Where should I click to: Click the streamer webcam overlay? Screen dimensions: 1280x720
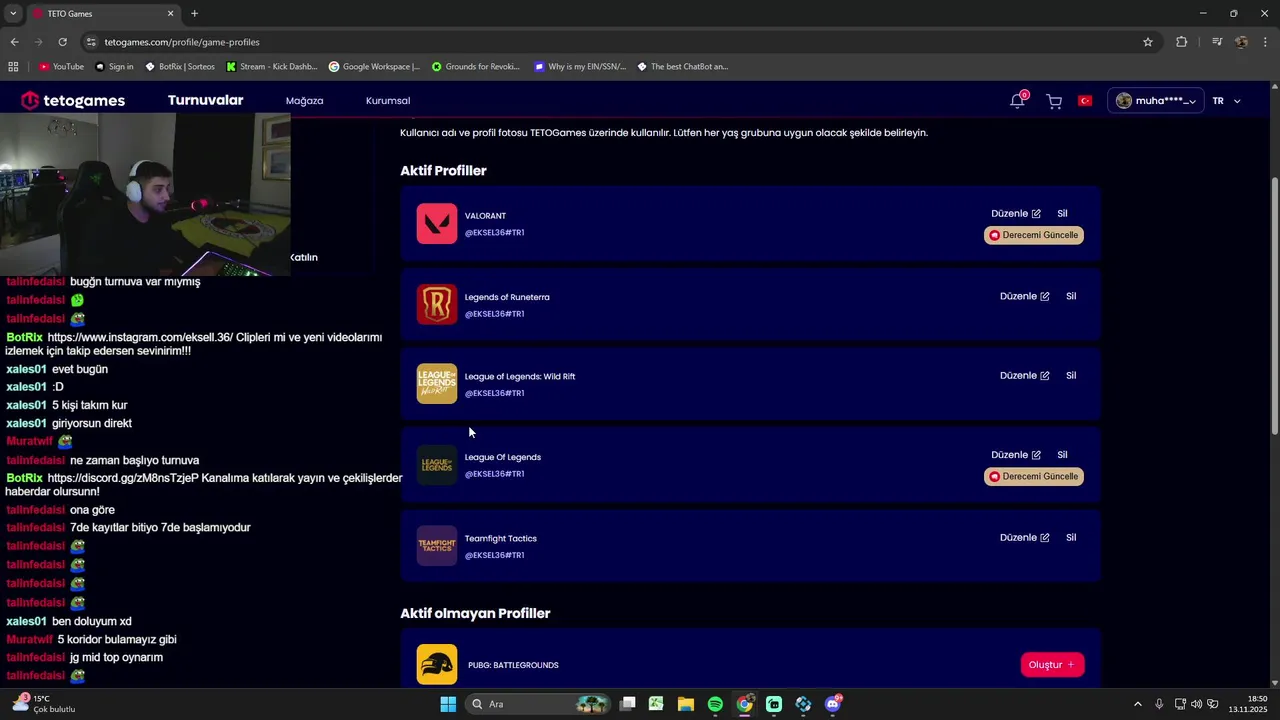click(145, 194)
